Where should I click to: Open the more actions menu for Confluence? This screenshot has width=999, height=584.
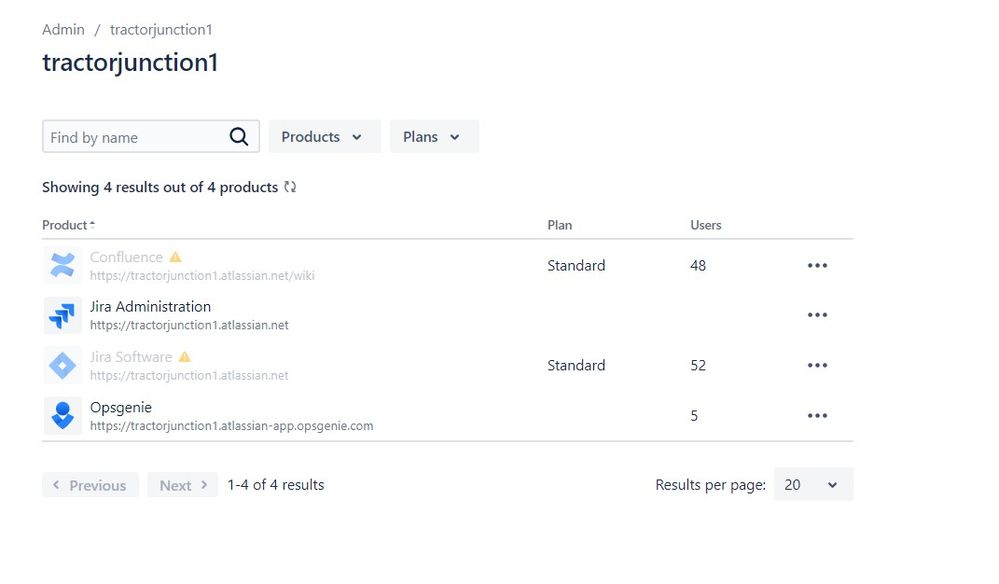[x=817, y=266]
